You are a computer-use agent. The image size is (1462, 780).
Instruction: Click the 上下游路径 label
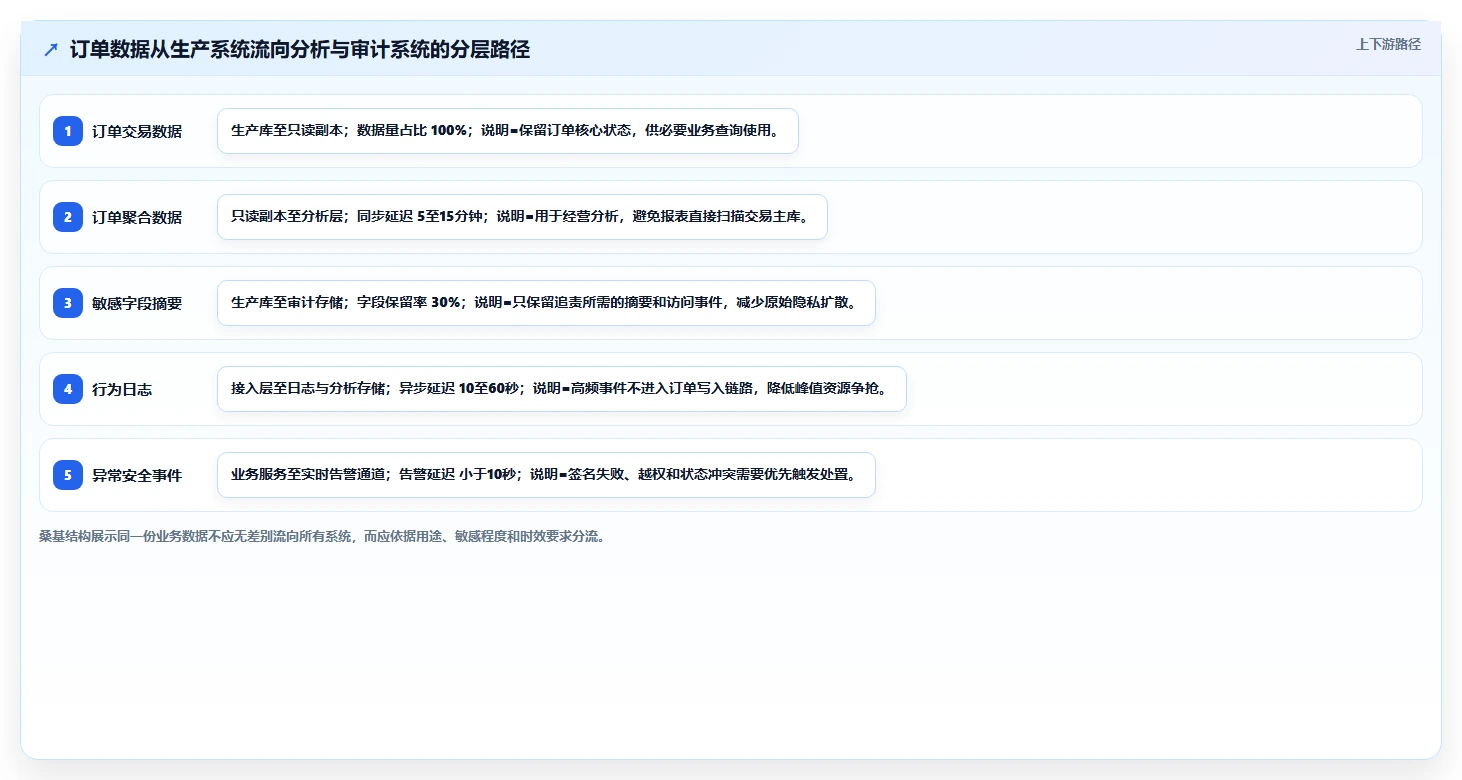[1388, 44]
